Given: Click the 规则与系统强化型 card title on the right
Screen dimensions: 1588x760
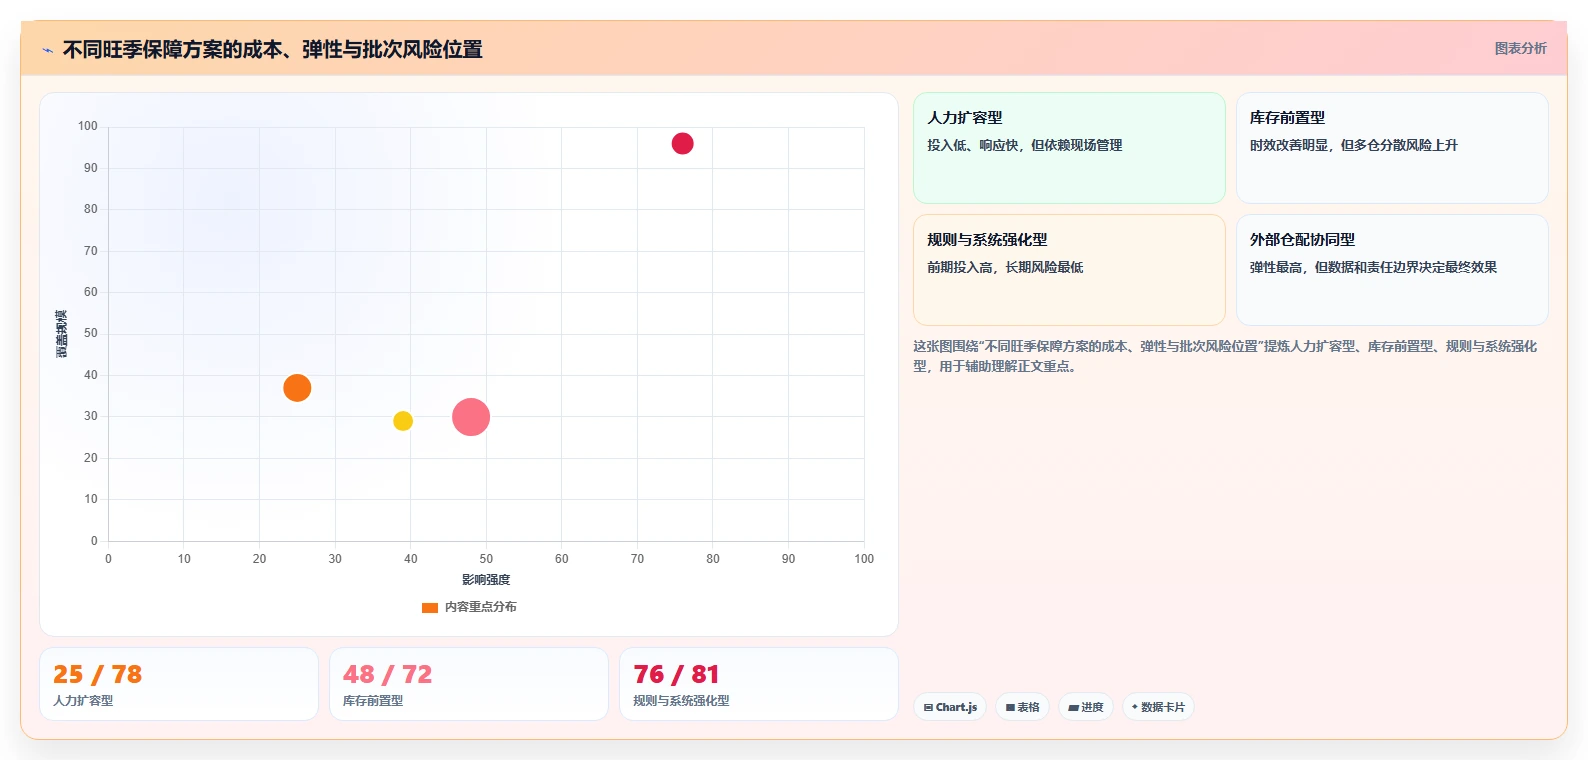Looking at the screenshot, I should (x=987, y=239).
